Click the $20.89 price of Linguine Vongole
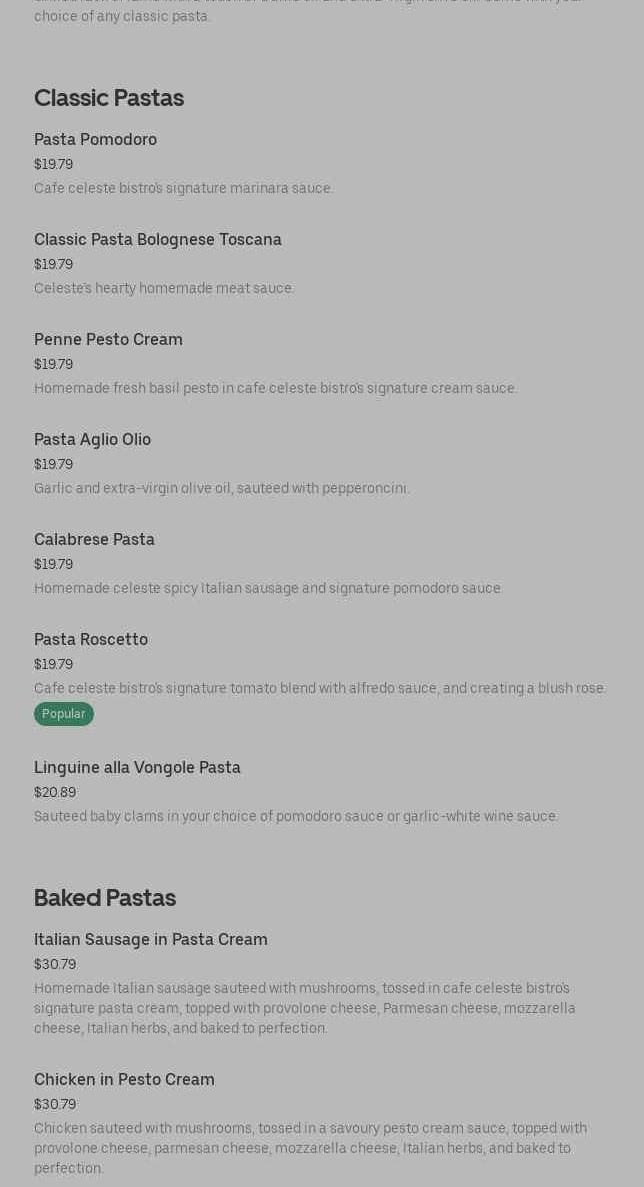Viewport: 644px width, 1187px height. point(55,792)
